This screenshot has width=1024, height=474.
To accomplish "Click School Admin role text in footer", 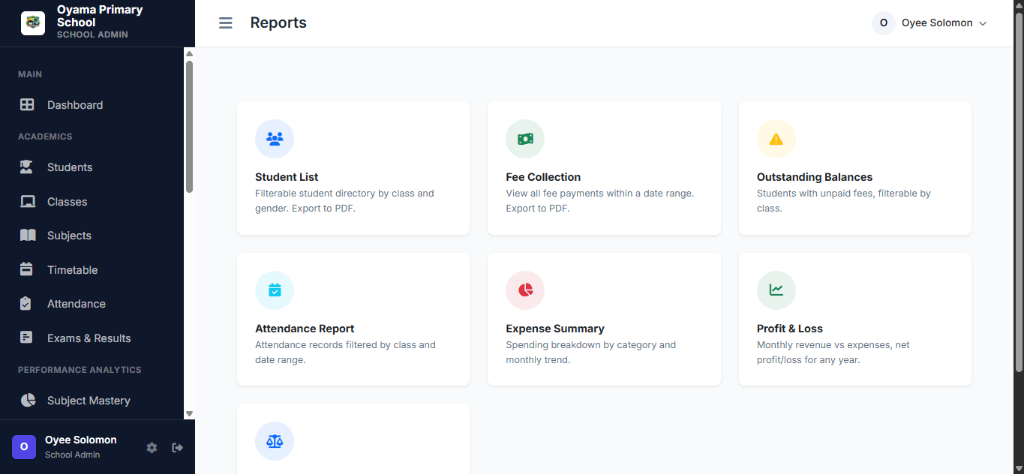I will [x=72, y=454].
